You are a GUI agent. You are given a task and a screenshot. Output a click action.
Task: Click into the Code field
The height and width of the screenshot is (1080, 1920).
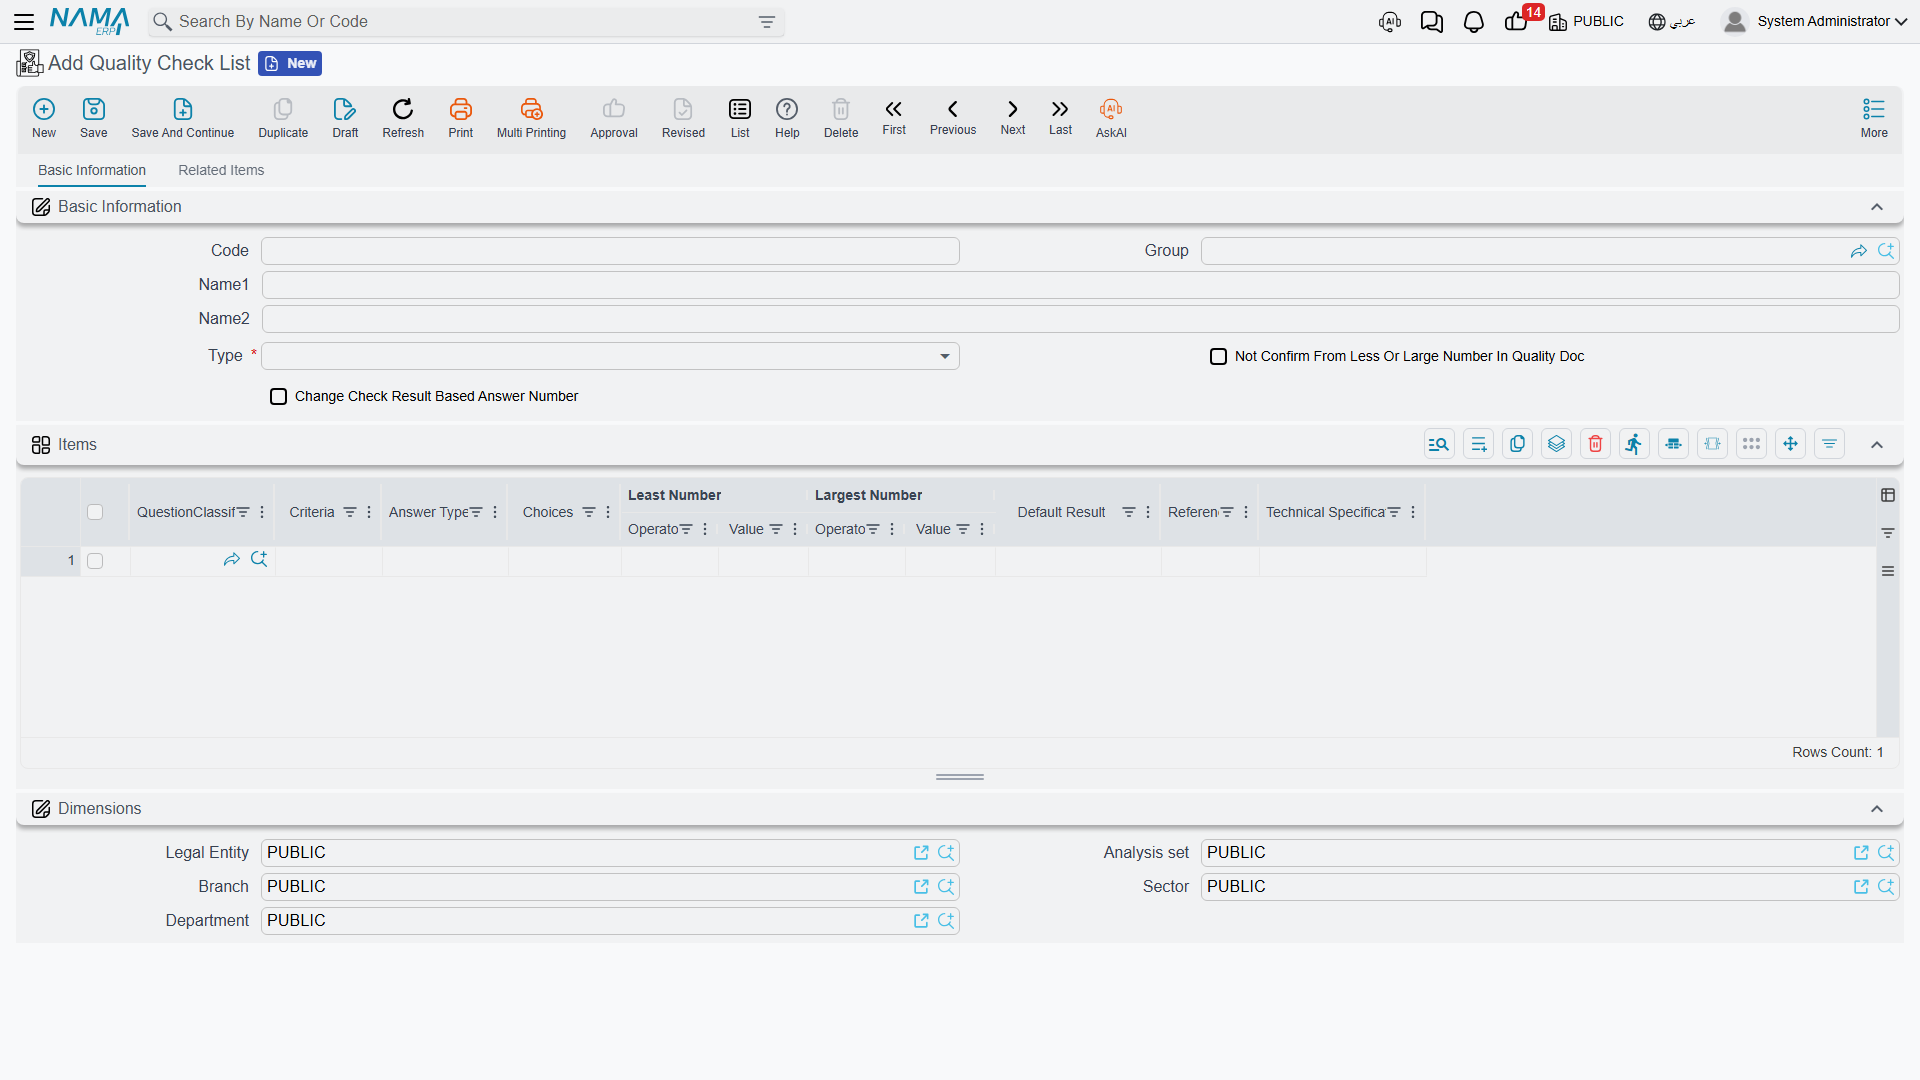tap(610, 251)
